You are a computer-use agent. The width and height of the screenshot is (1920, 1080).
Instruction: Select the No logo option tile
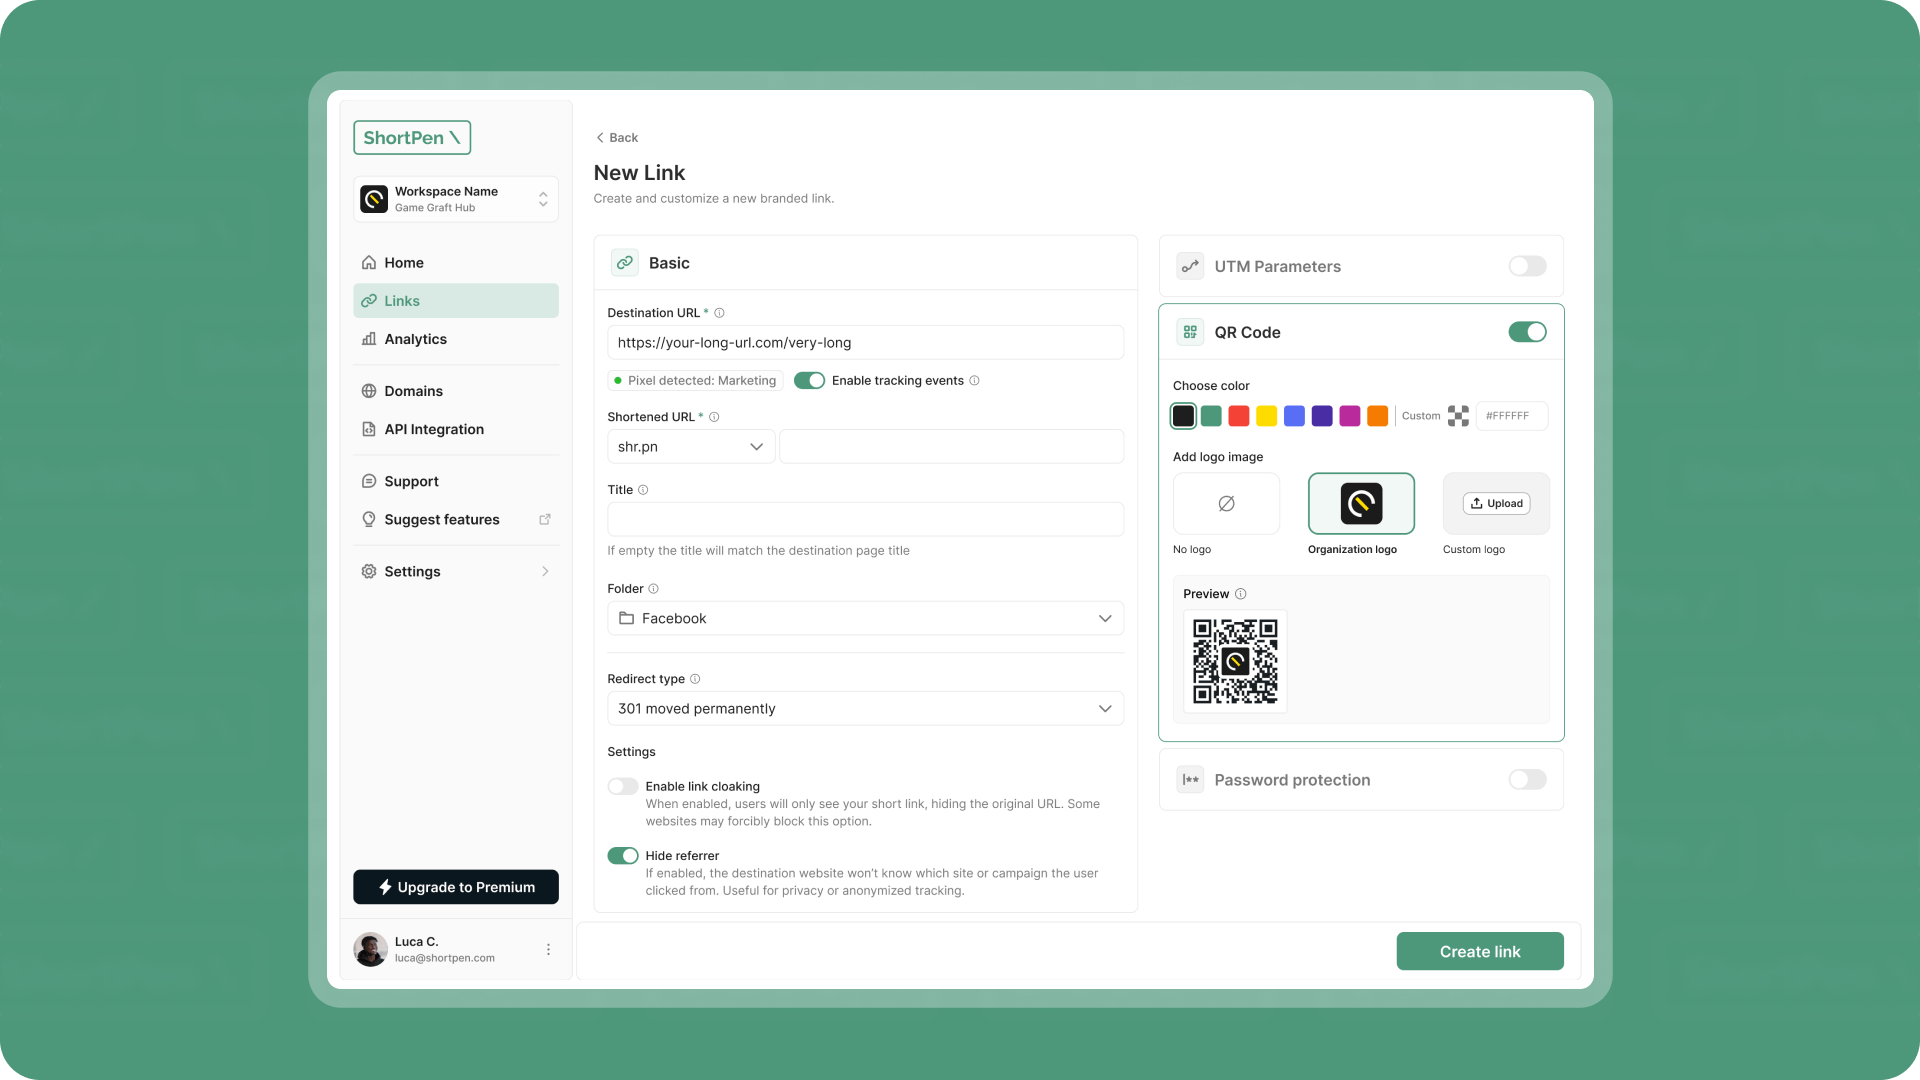(1226, 504)
